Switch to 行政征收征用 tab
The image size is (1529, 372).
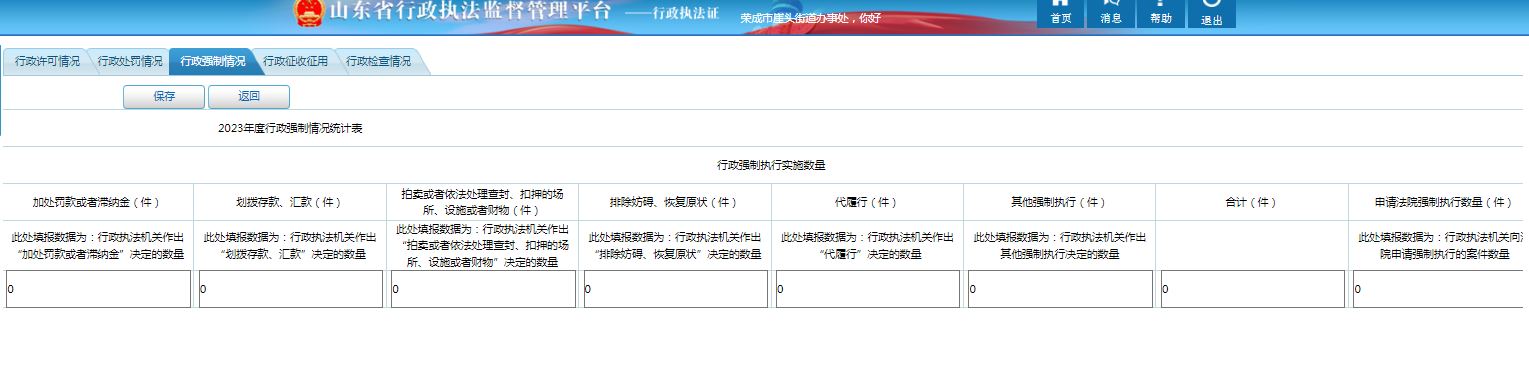[x=295, y=61]
